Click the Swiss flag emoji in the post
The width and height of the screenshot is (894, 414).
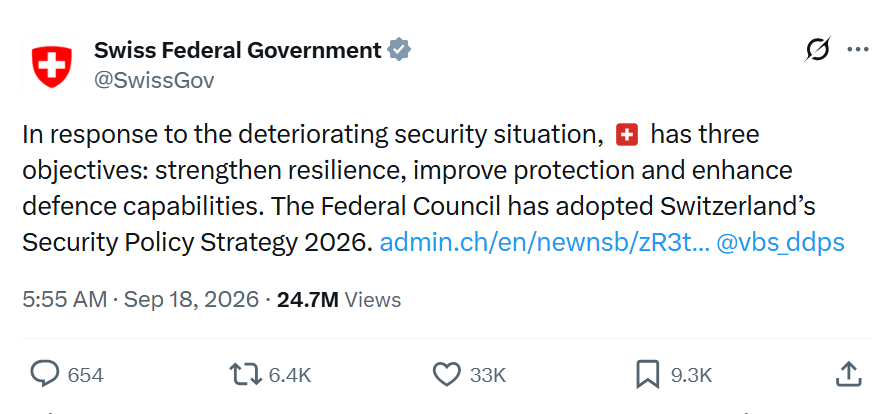click(627, 135)
